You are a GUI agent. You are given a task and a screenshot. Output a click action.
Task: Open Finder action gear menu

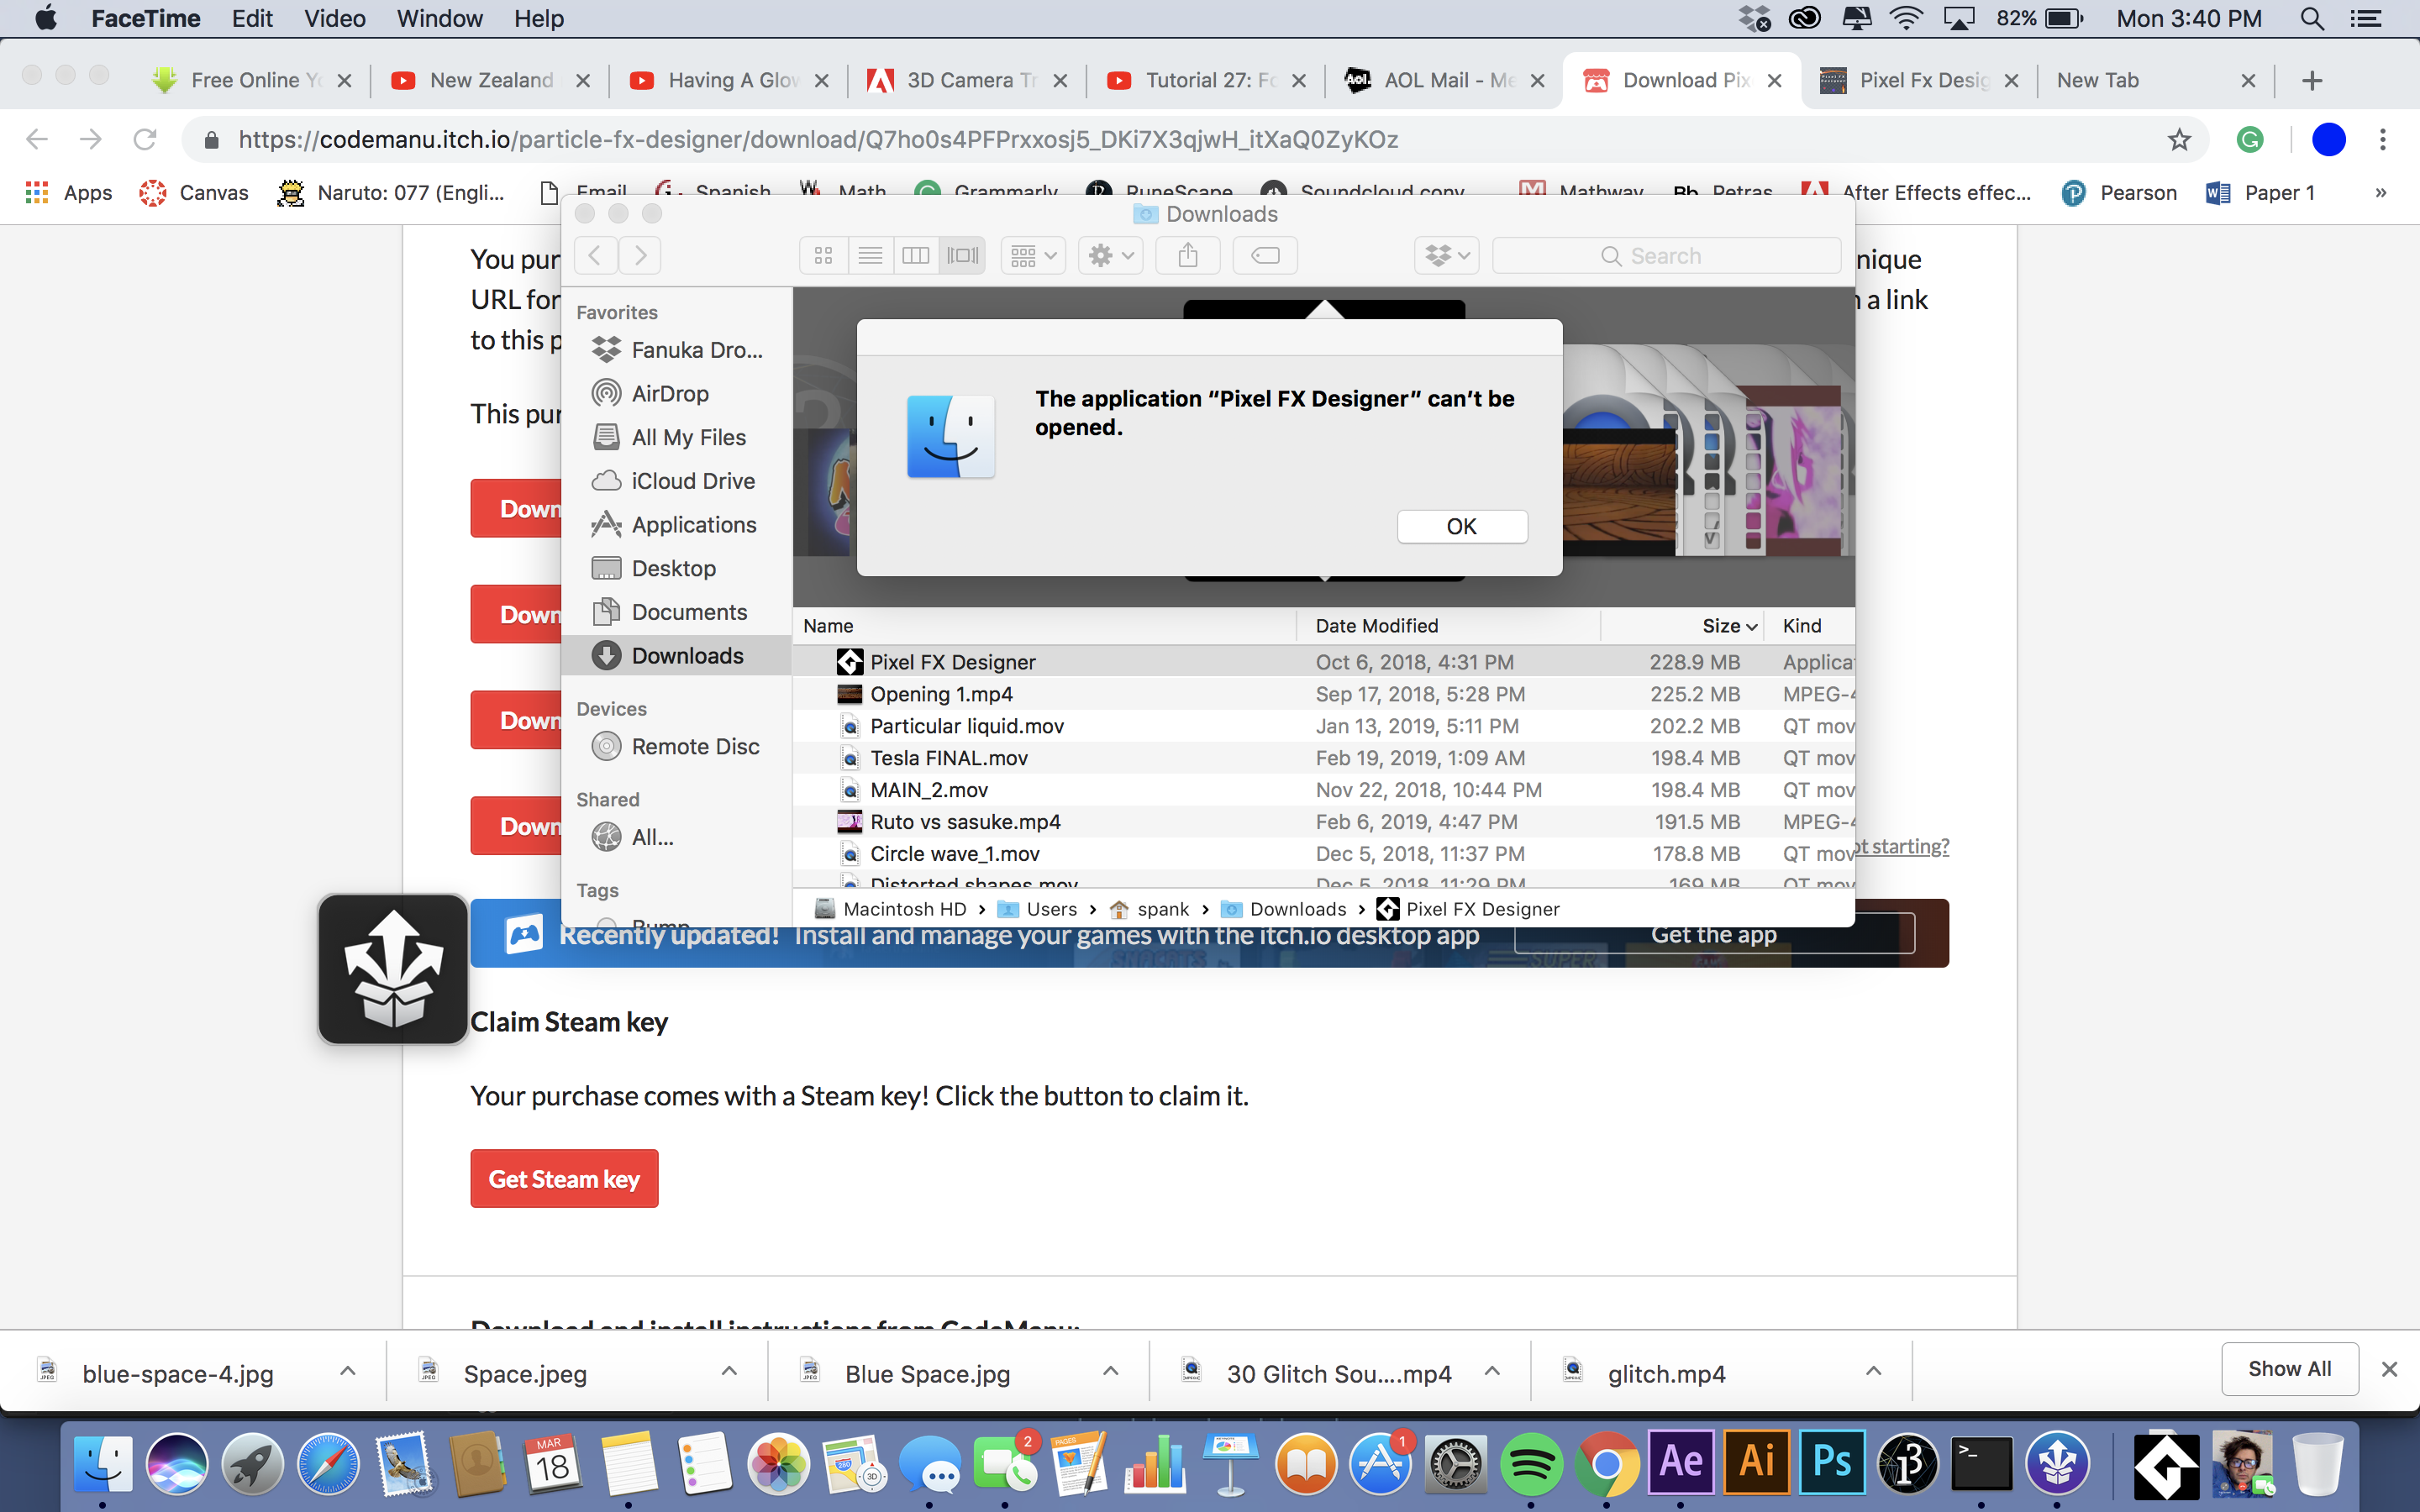pos(1111,256)
